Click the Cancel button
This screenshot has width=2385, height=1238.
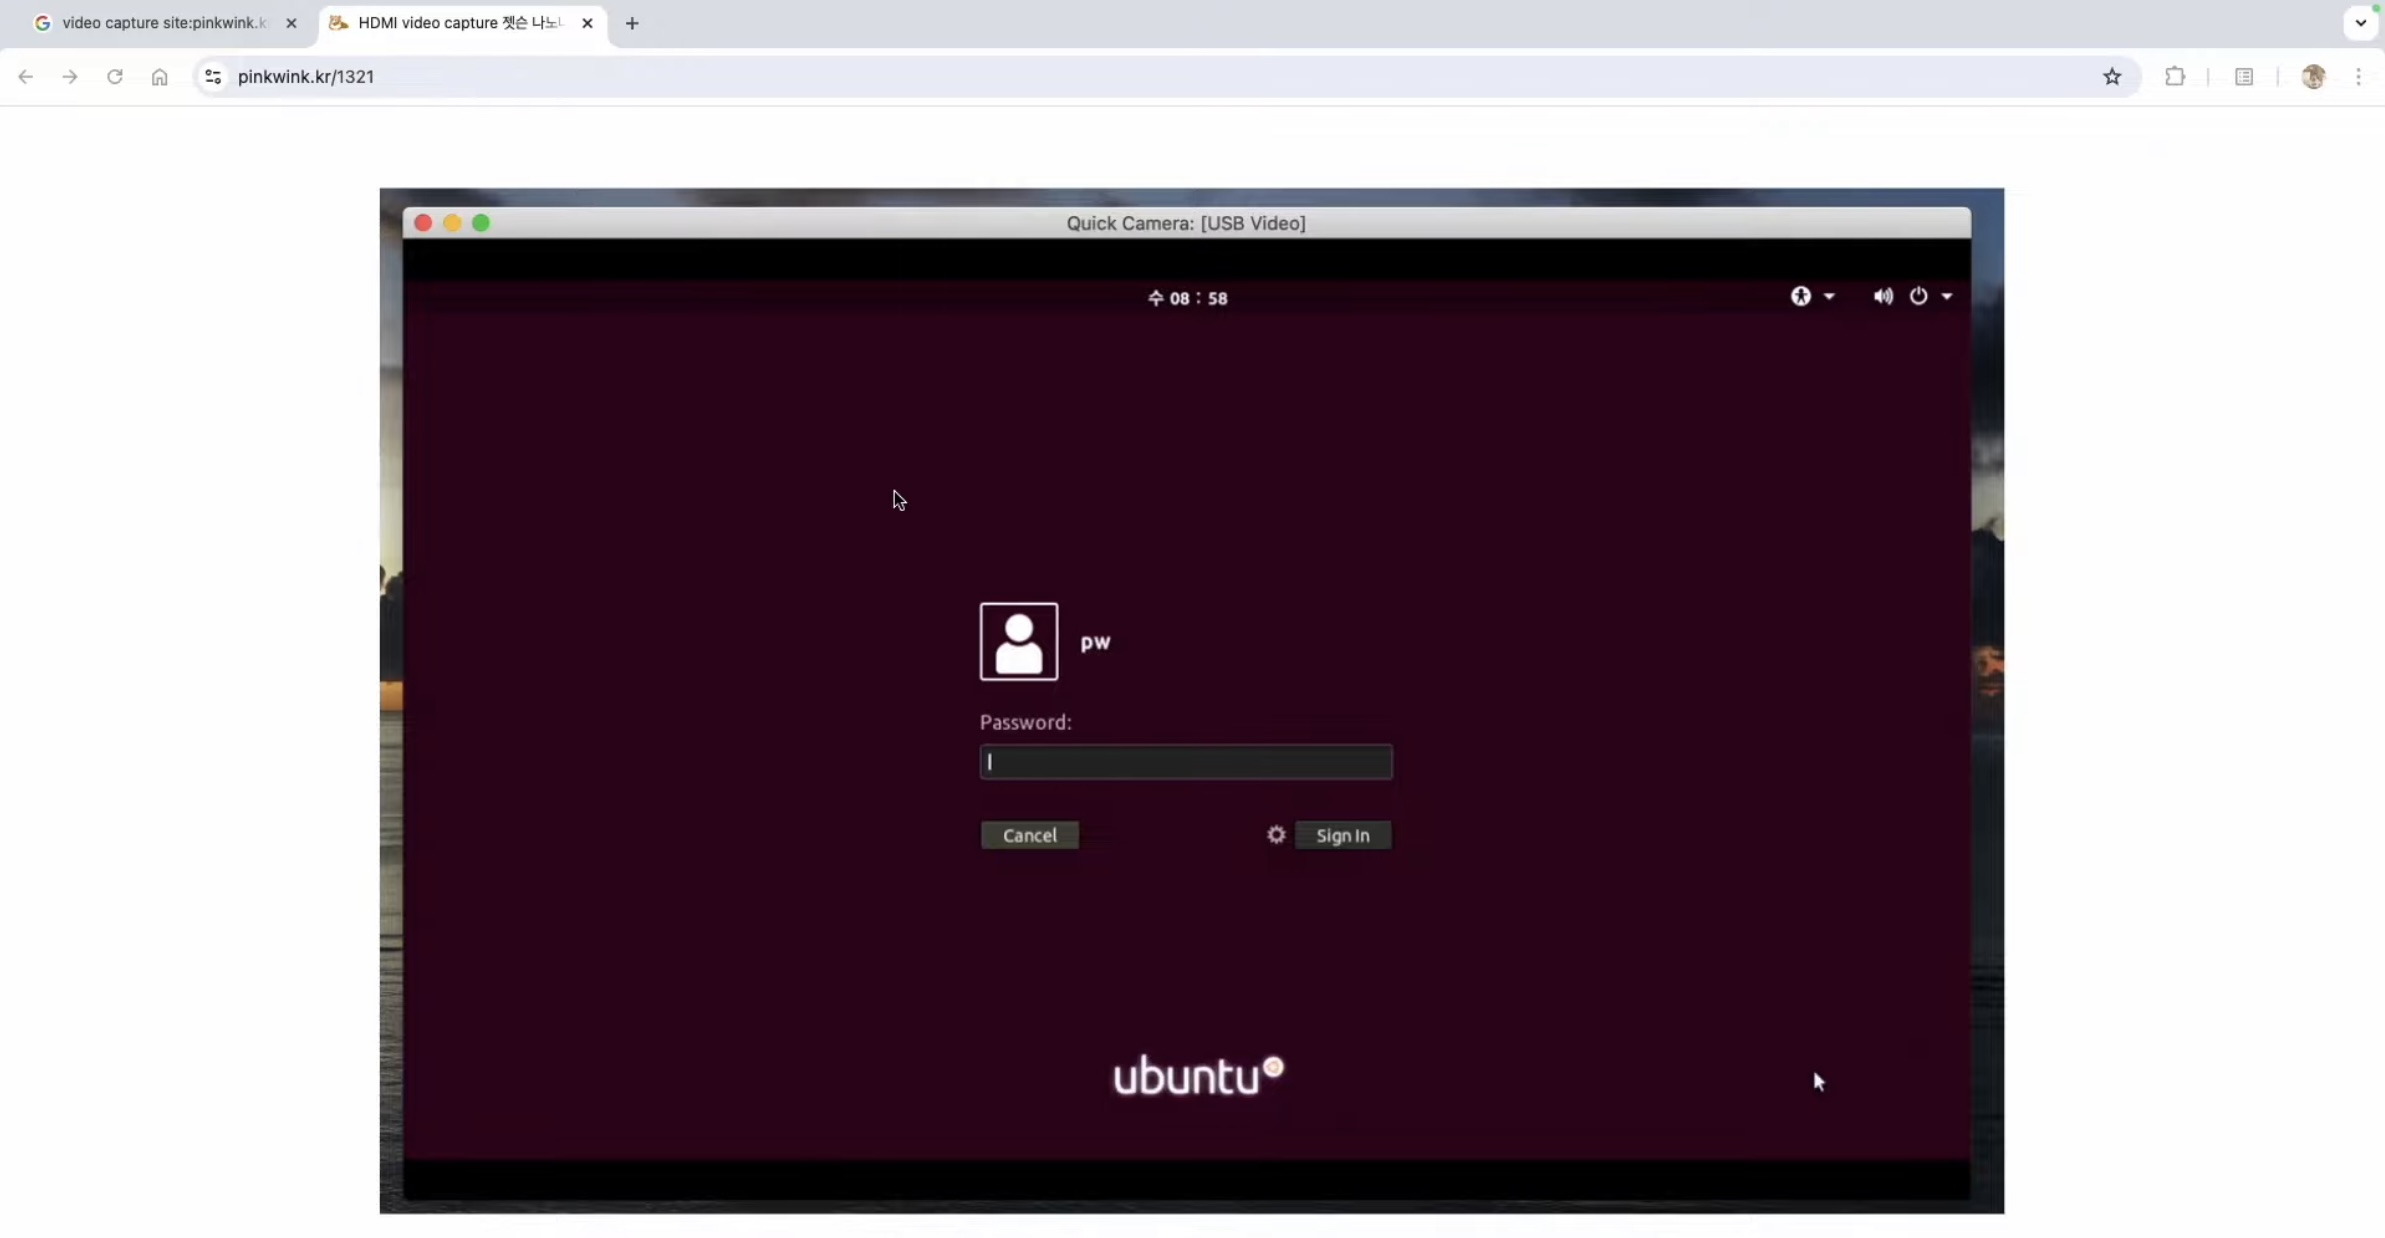(x=1029, y=835)
